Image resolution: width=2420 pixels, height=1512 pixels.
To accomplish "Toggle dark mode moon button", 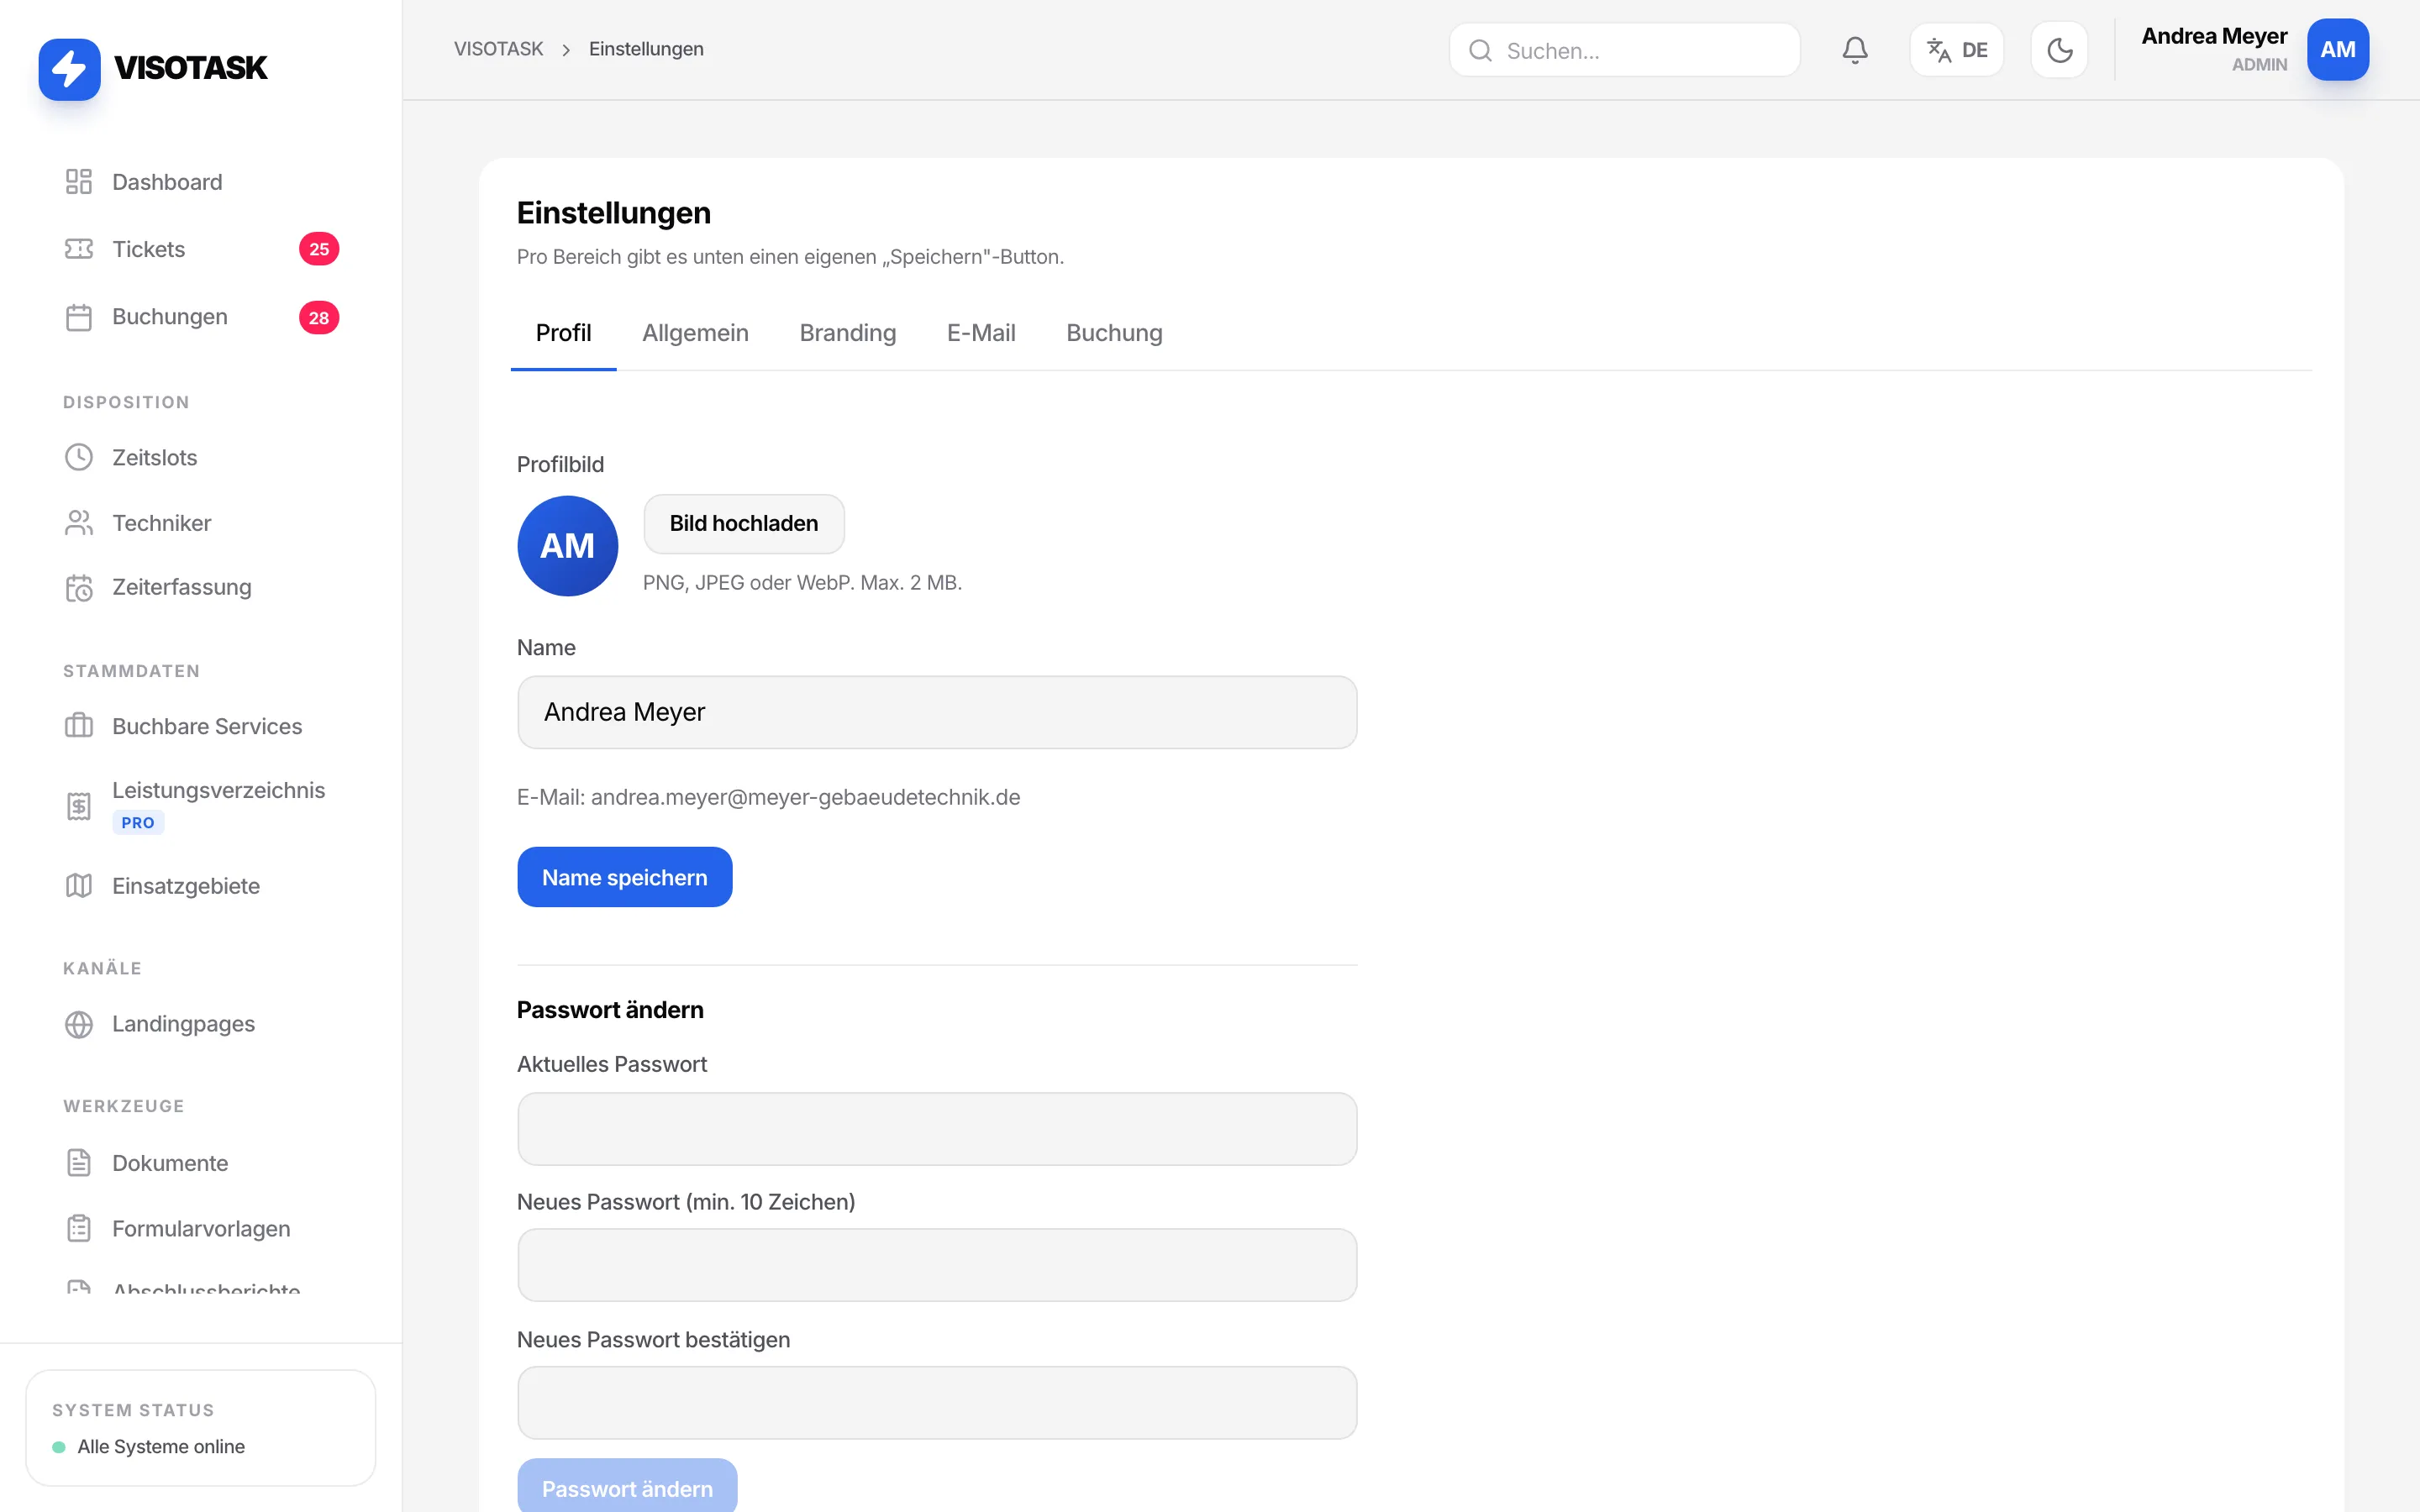I will [2059, 50].
